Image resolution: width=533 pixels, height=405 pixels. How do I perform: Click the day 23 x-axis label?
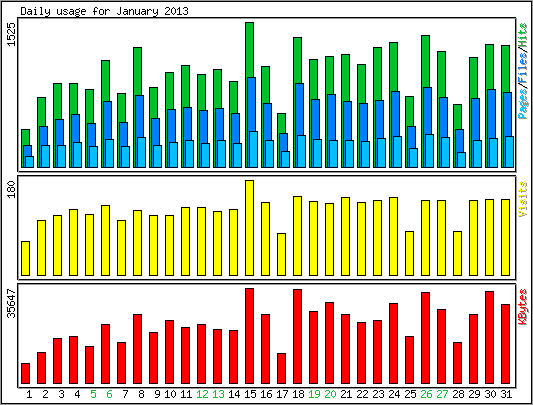pyautogui.click(x=378, y=394)
